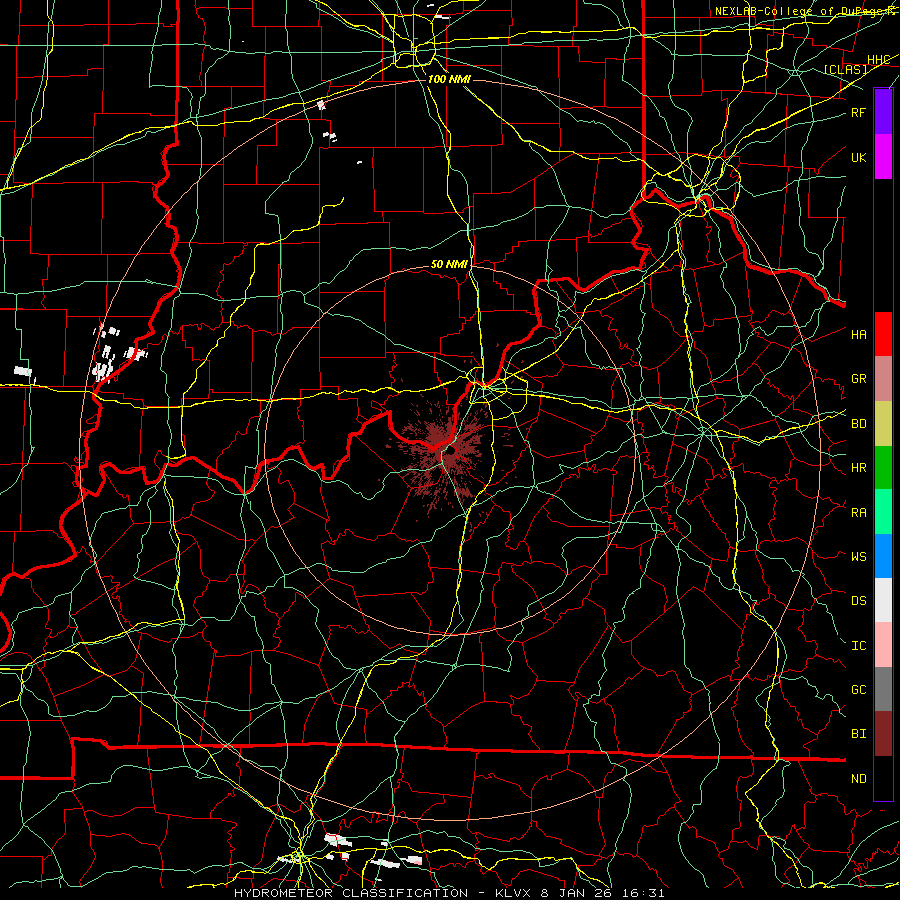The width and height of the screenshot is (900, 900).
Task: Click the NEXLAB-College of DuPage header text
Action: [807, 11]
